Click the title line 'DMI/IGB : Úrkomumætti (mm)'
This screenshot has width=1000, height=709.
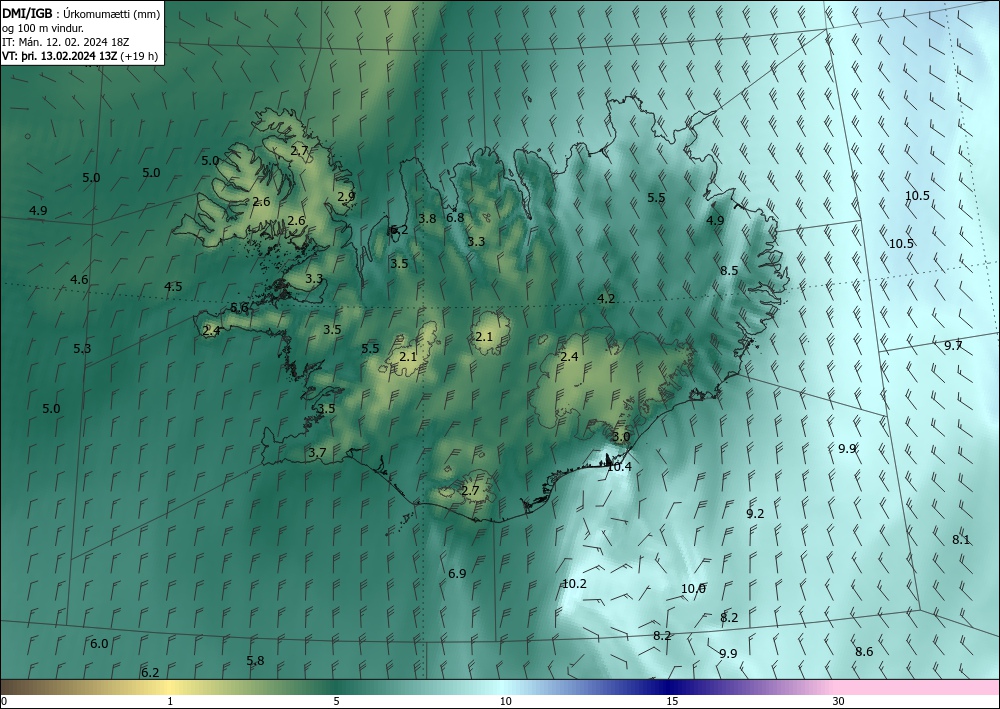click(81, 14)
